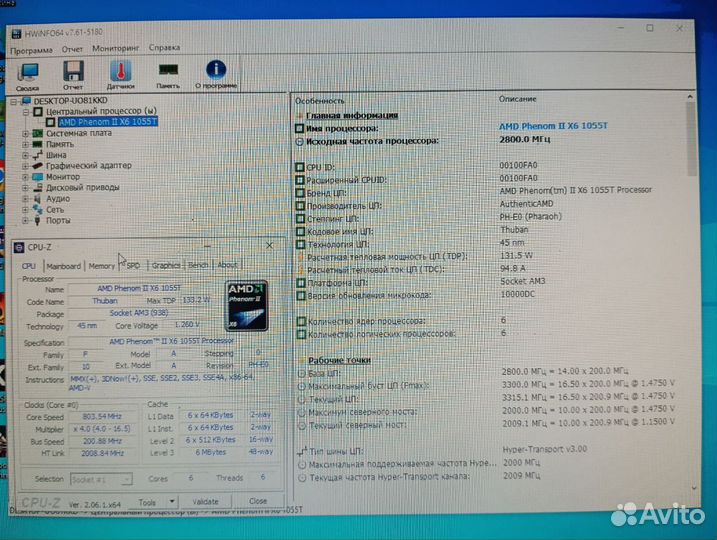The image size is (717, 540).
Task: Open the Память memory module icon
Action: 168,70
